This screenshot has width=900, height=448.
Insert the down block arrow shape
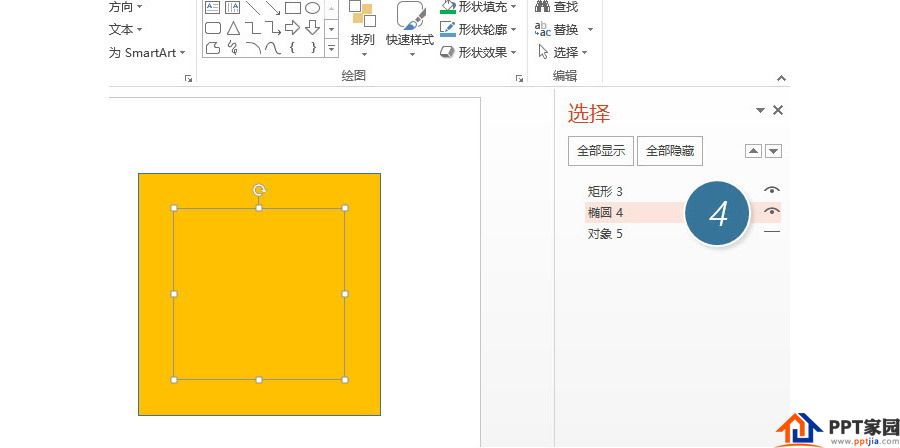(312, 27)
